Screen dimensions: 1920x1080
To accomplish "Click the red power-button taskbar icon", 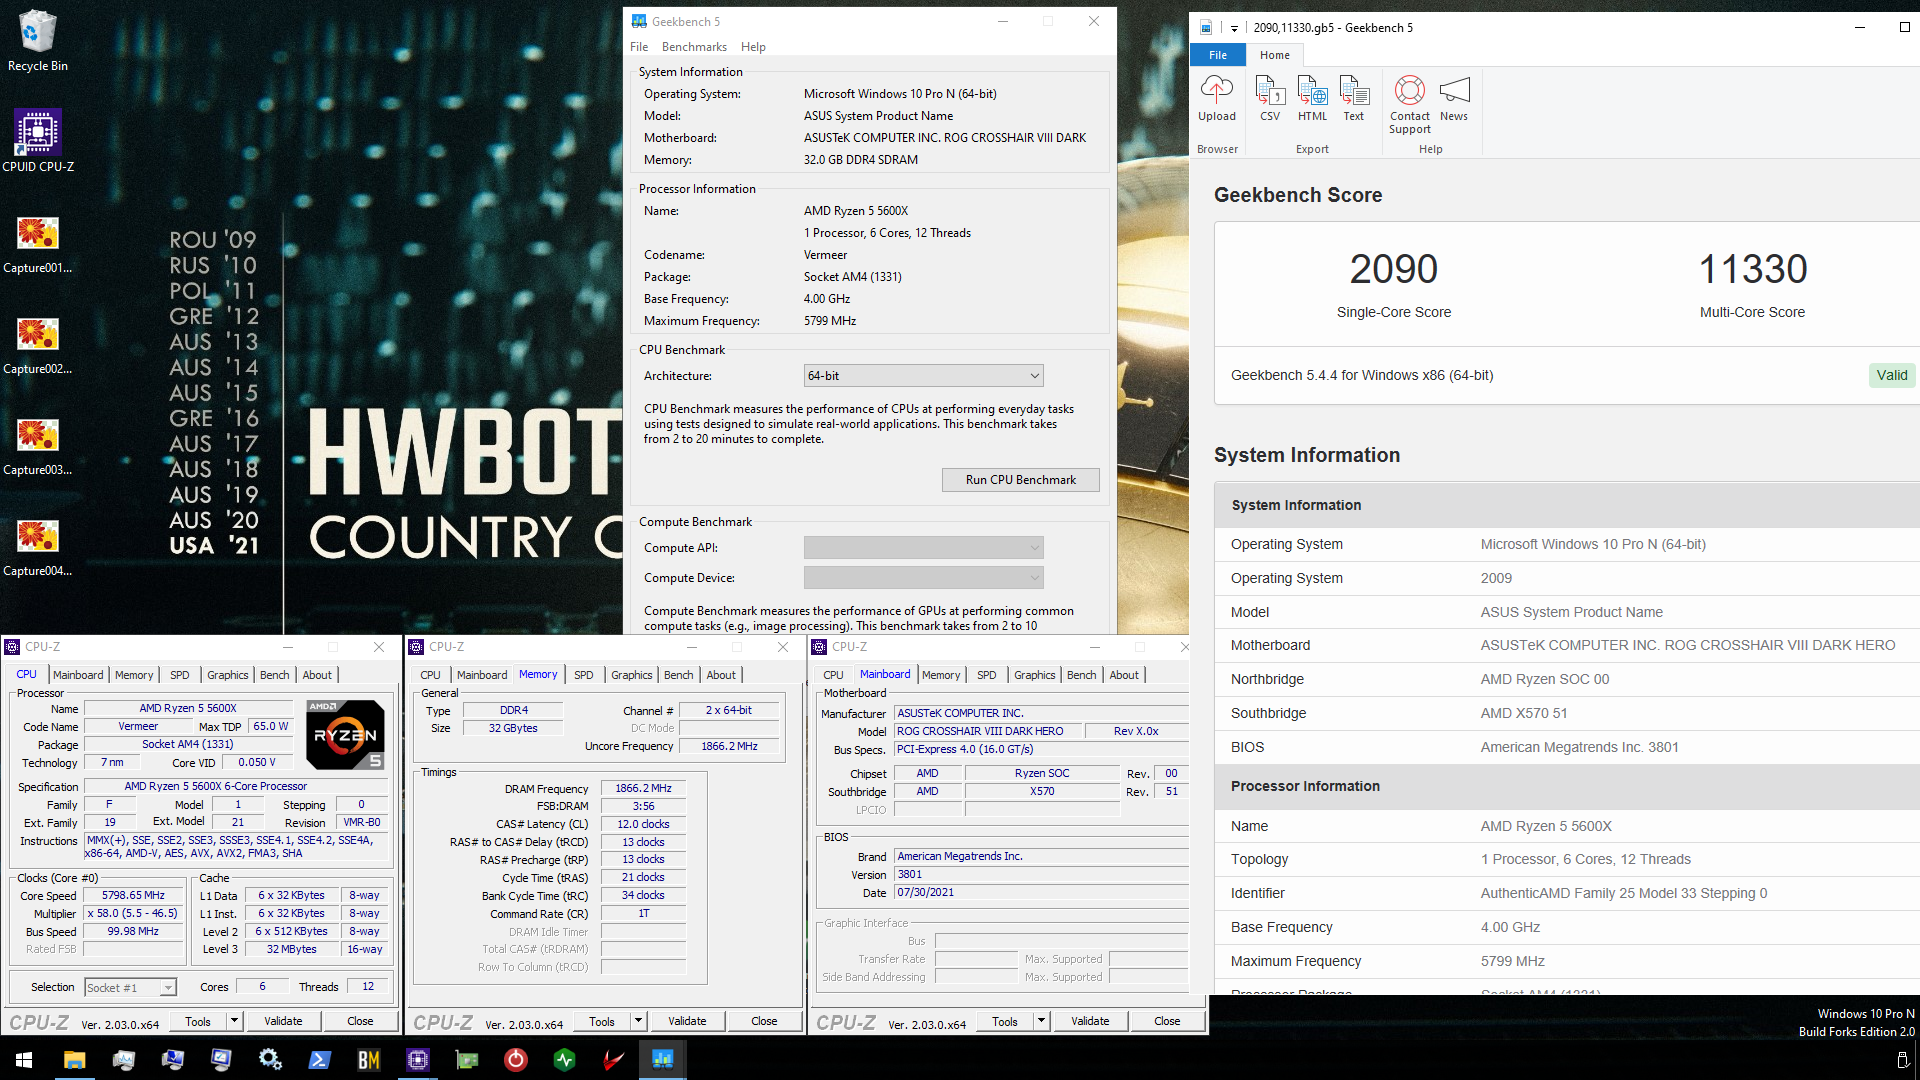I will 516,1060.
